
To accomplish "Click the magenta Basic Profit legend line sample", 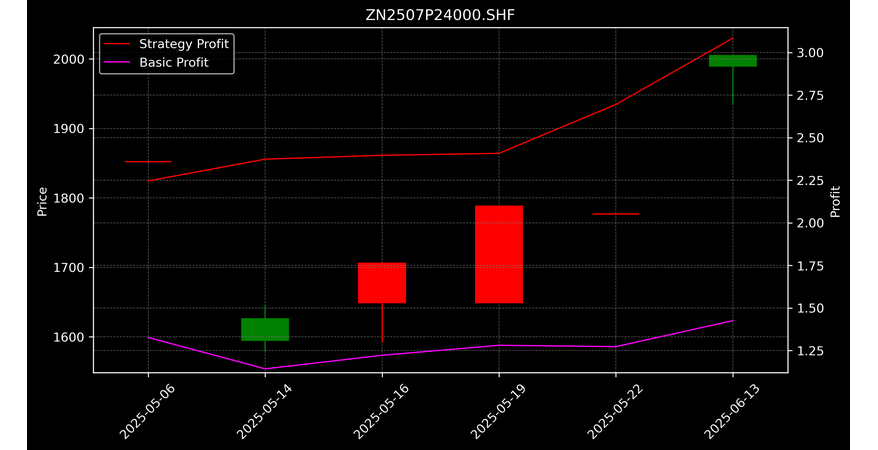I will pyautogui.click(x=117, y=63).
